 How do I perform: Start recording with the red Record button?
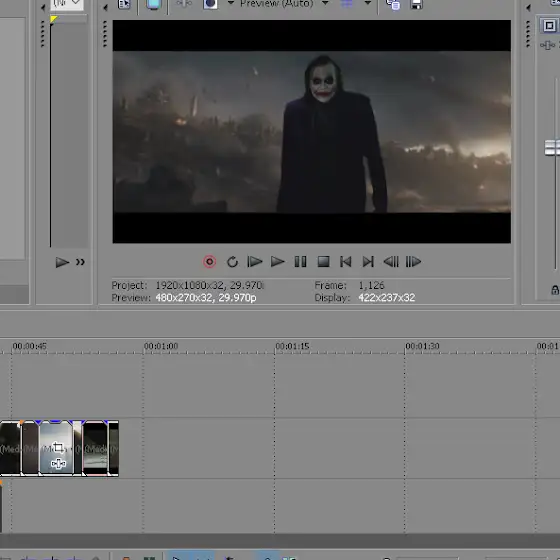(x=210, y=262)
